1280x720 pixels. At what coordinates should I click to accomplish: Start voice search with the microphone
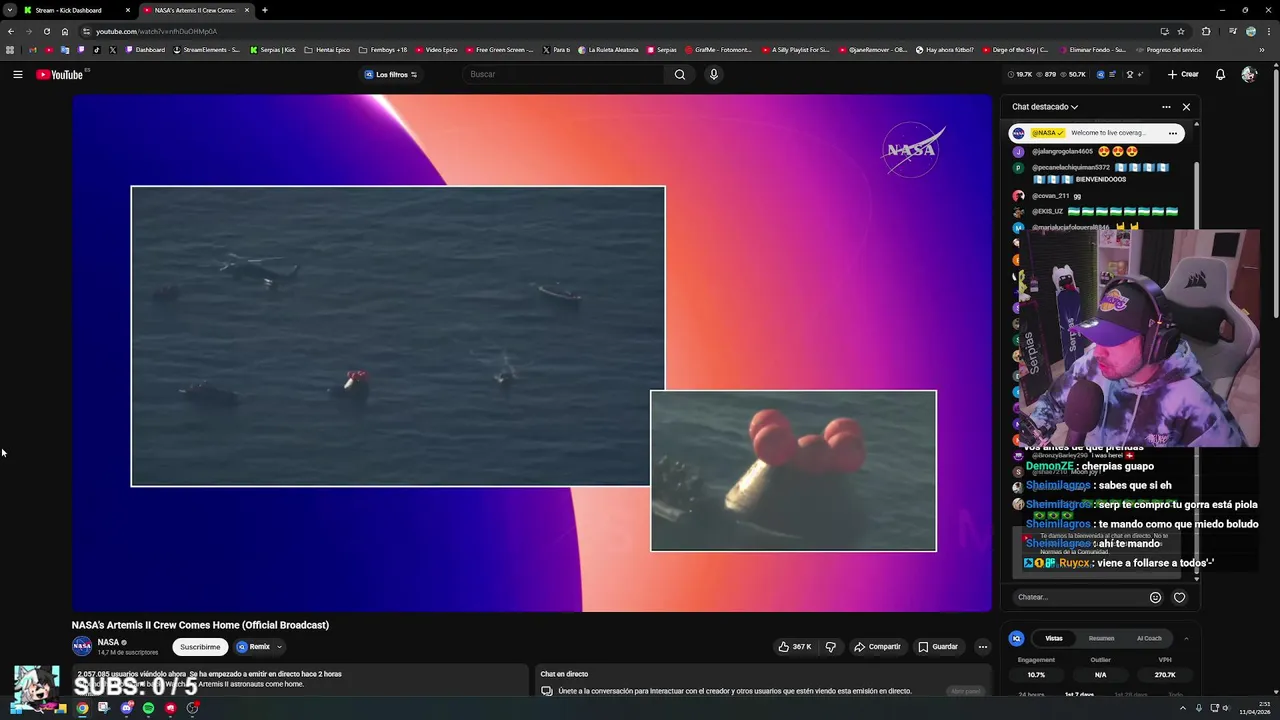pyautogui.click(x=713, y=74)
